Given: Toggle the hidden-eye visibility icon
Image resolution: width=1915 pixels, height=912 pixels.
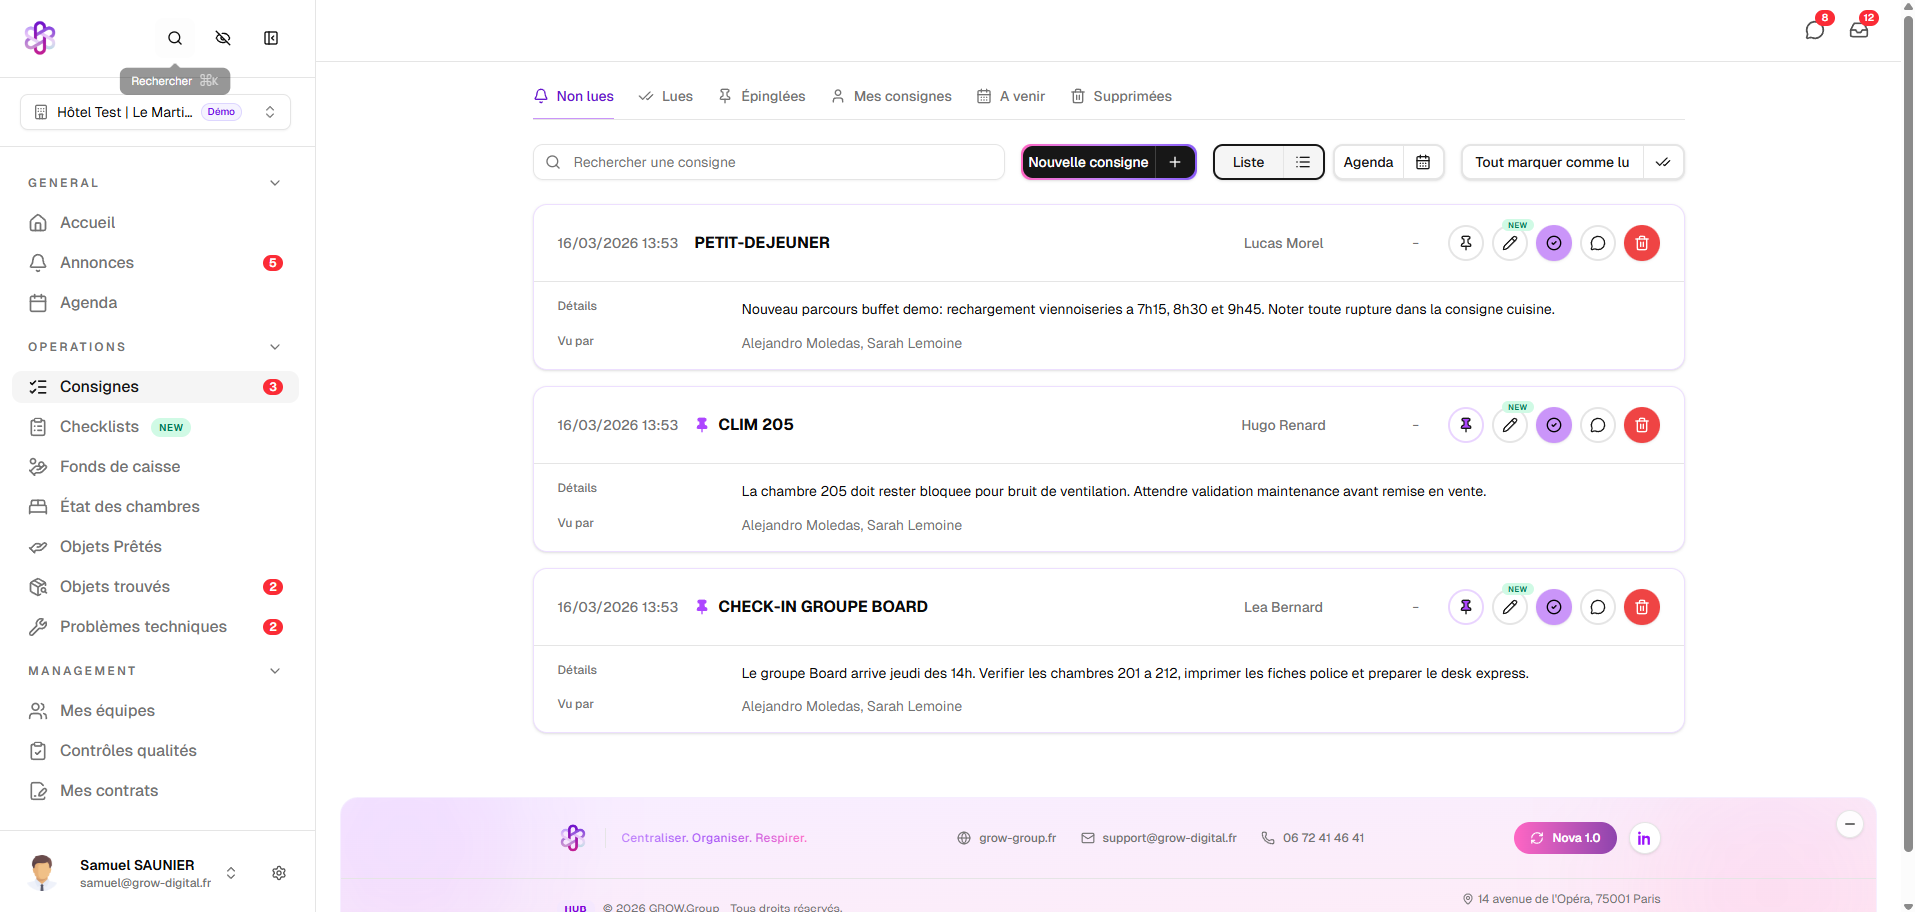Looking at the screenshot, I should click(223, 38).
